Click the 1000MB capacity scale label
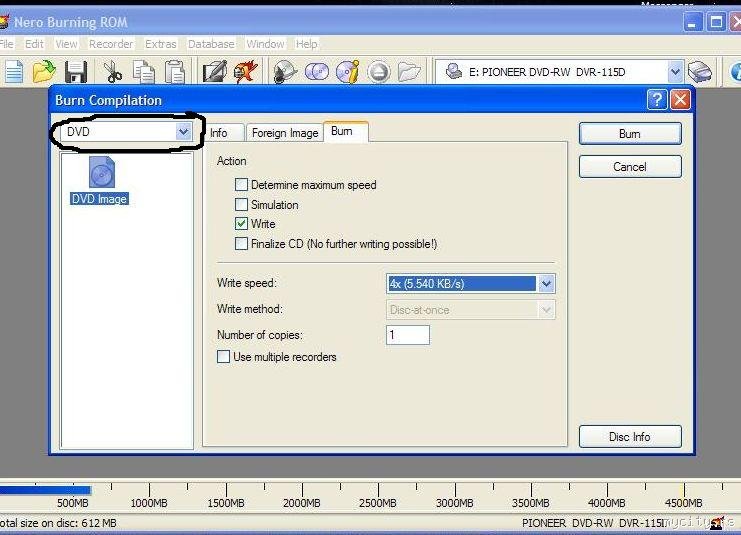 149,503
